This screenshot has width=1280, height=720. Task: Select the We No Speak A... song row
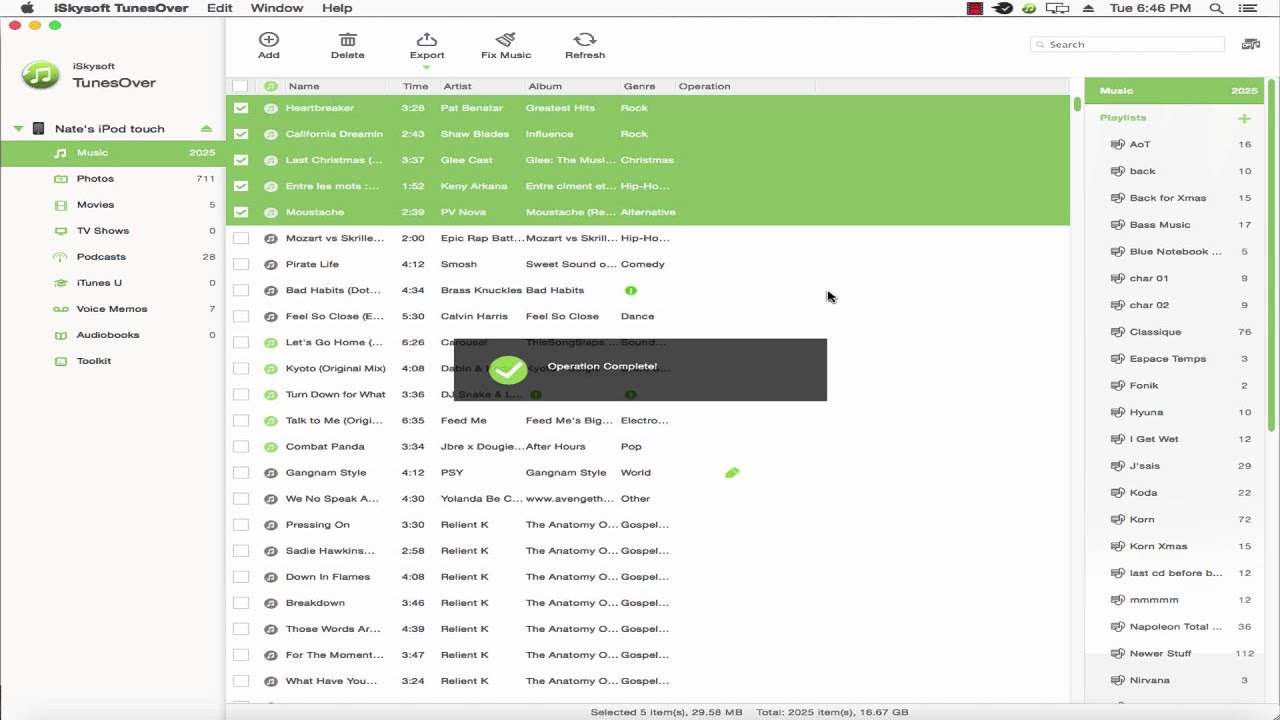coord(648,499)
